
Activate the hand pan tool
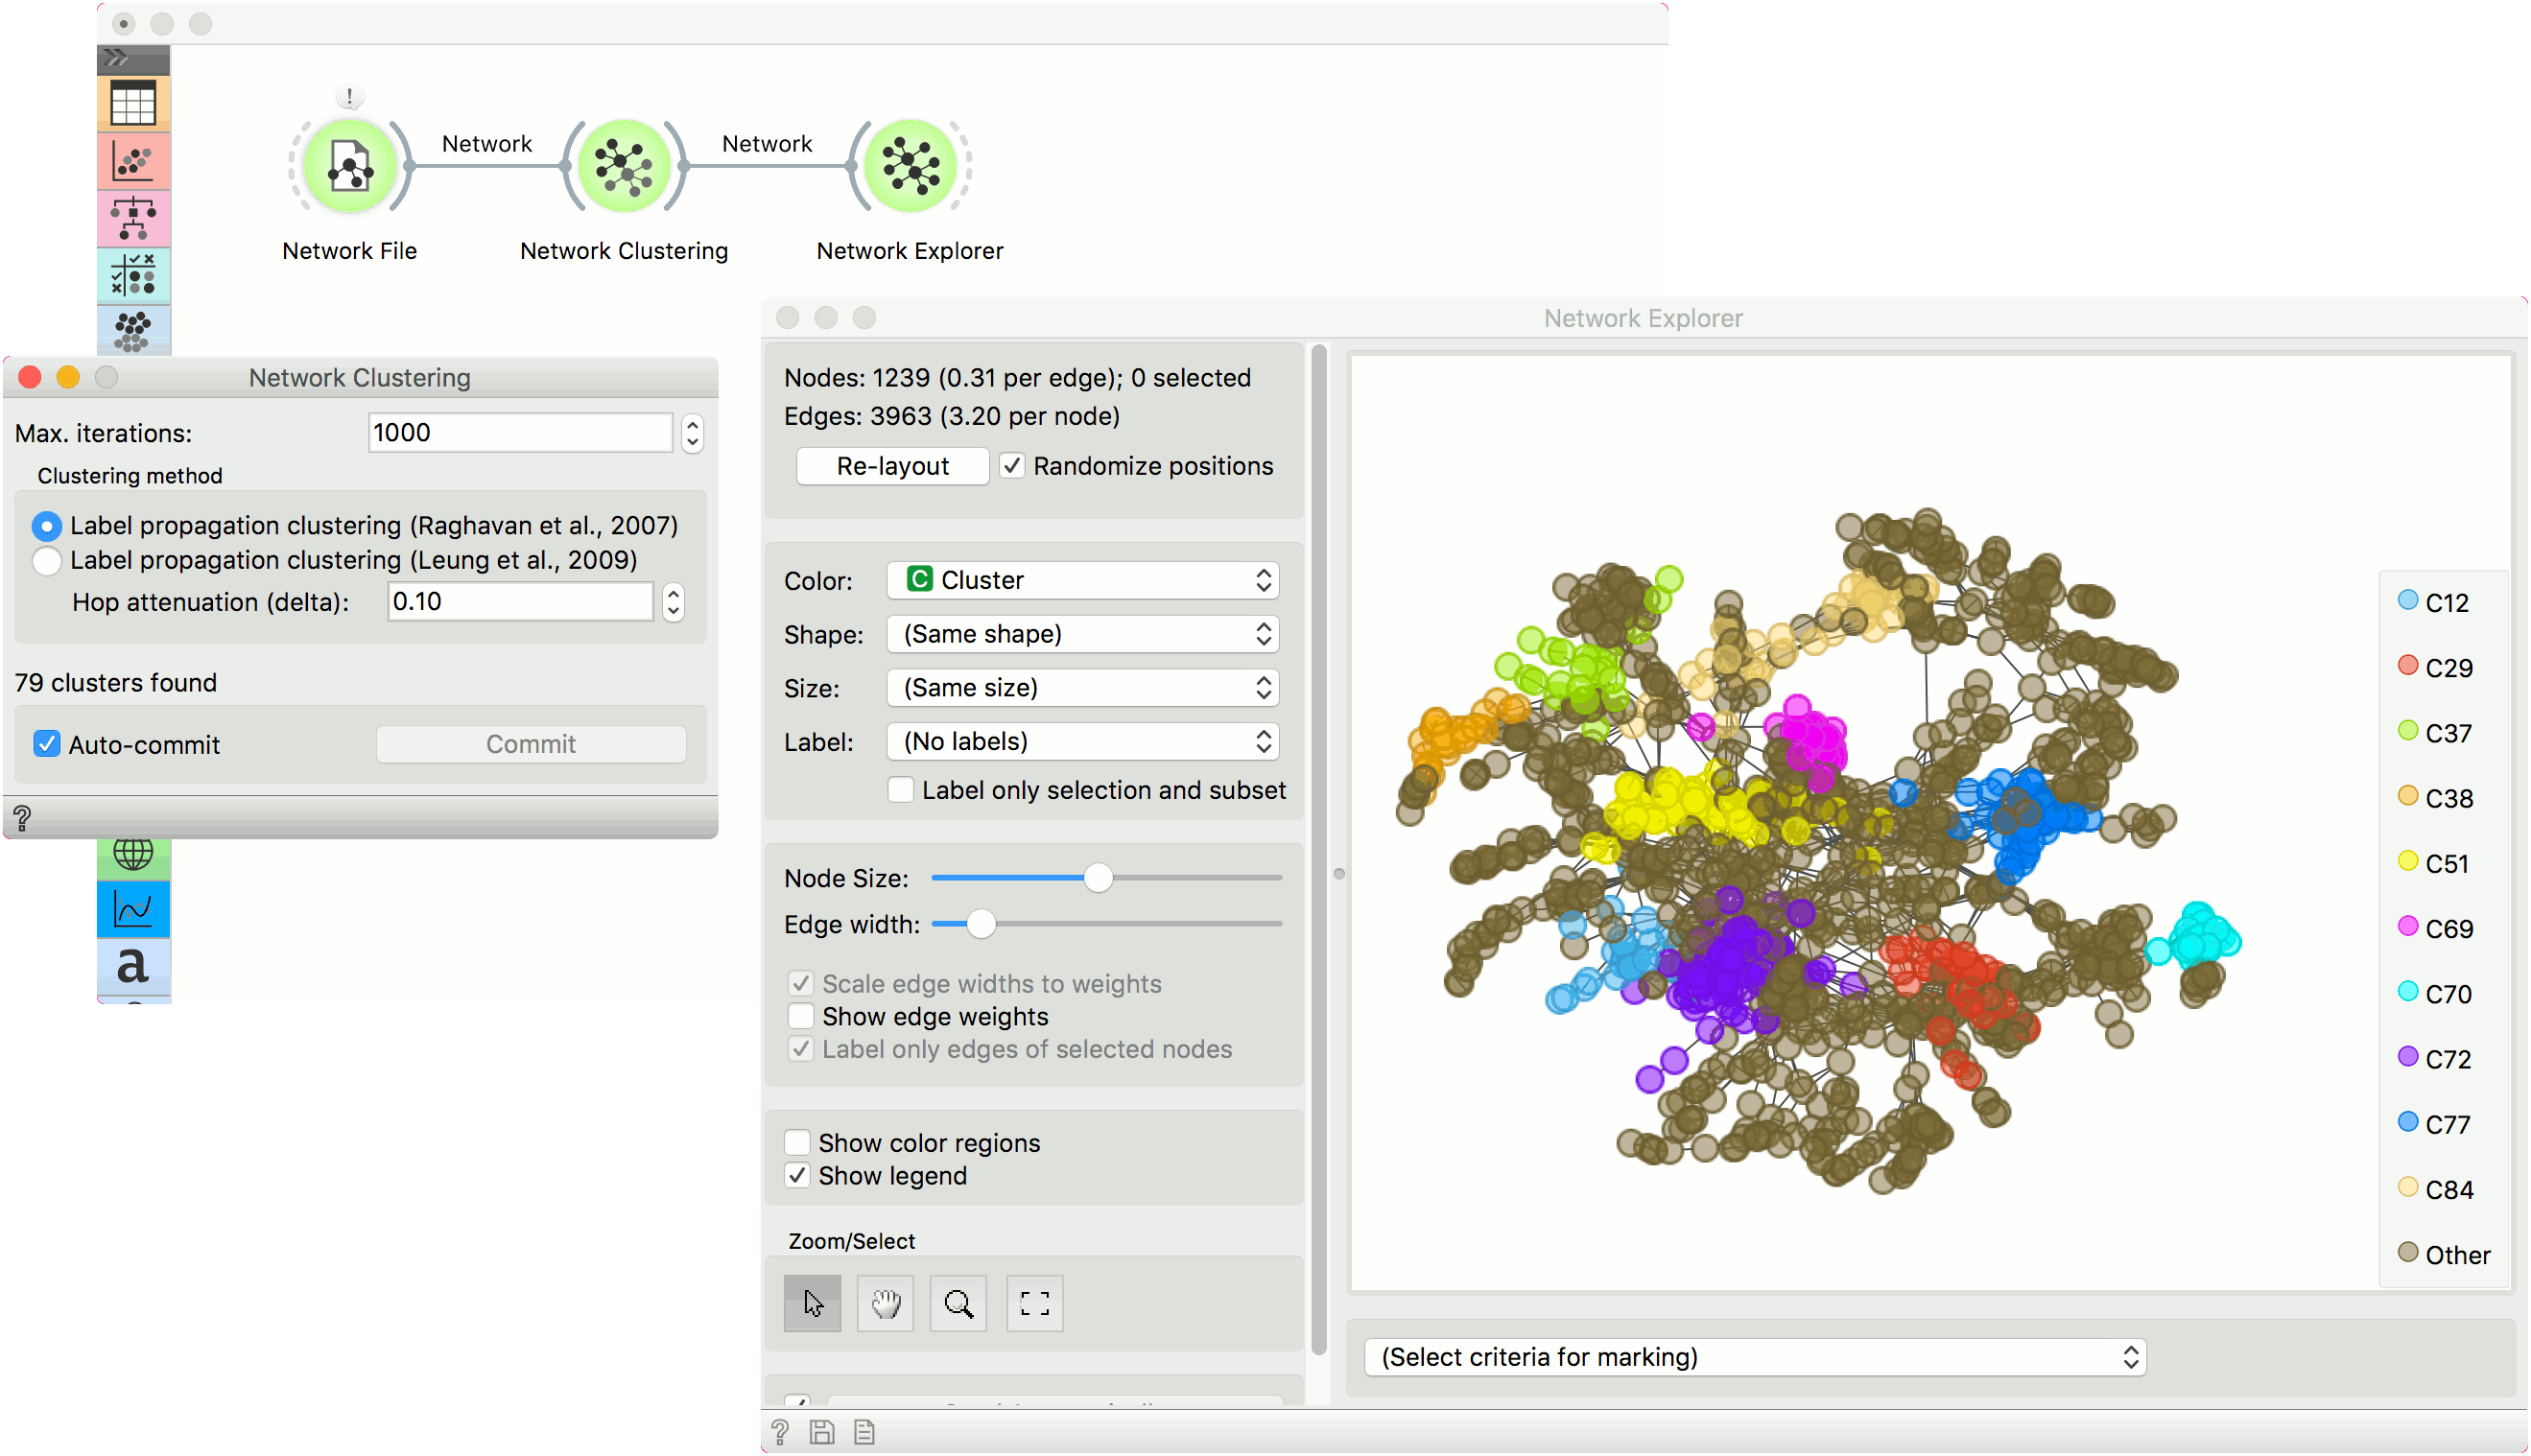[885, 1303]
